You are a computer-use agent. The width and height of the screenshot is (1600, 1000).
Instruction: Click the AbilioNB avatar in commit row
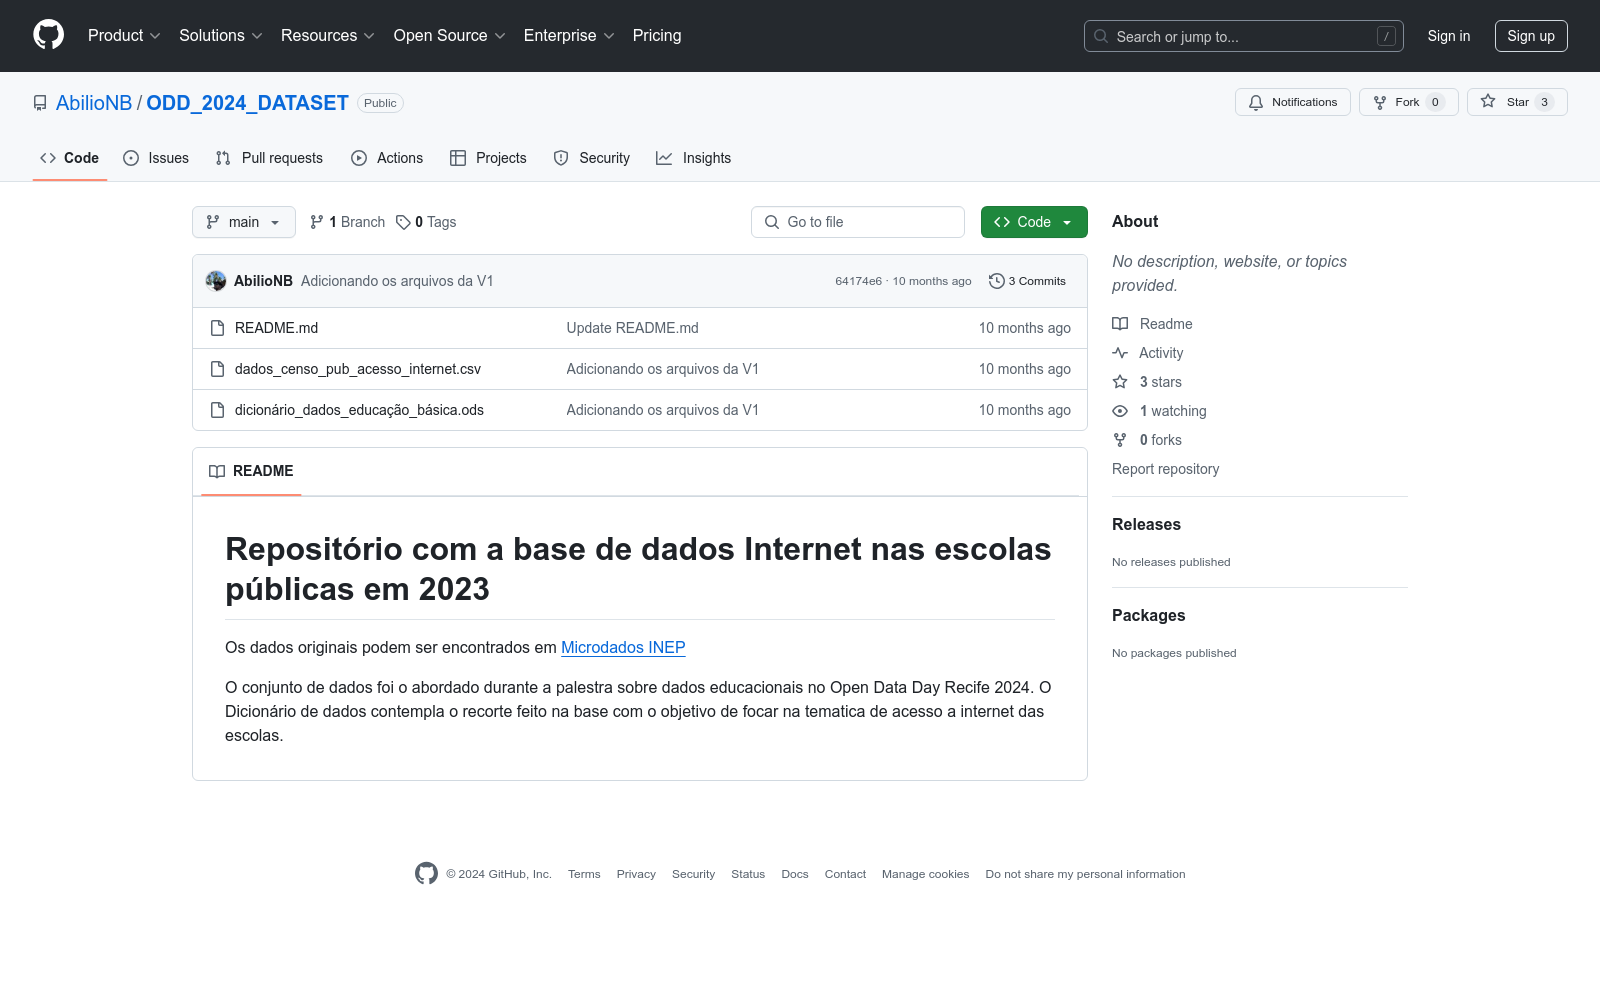click(x=216, y=281)
